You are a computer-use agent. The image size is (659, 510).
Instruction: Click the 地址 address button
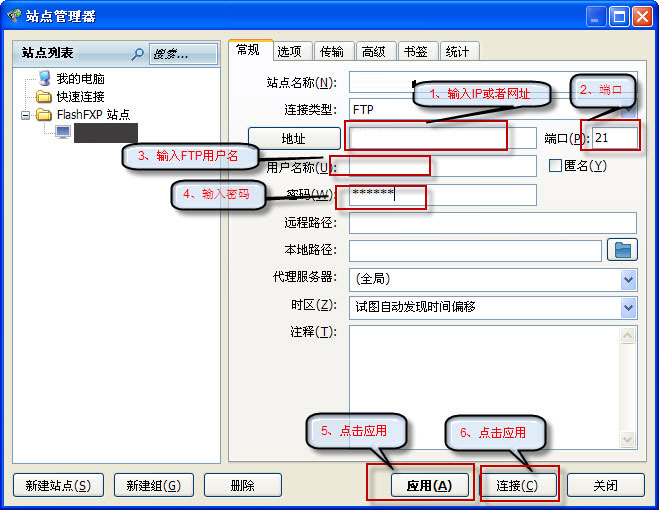[293, 138]
